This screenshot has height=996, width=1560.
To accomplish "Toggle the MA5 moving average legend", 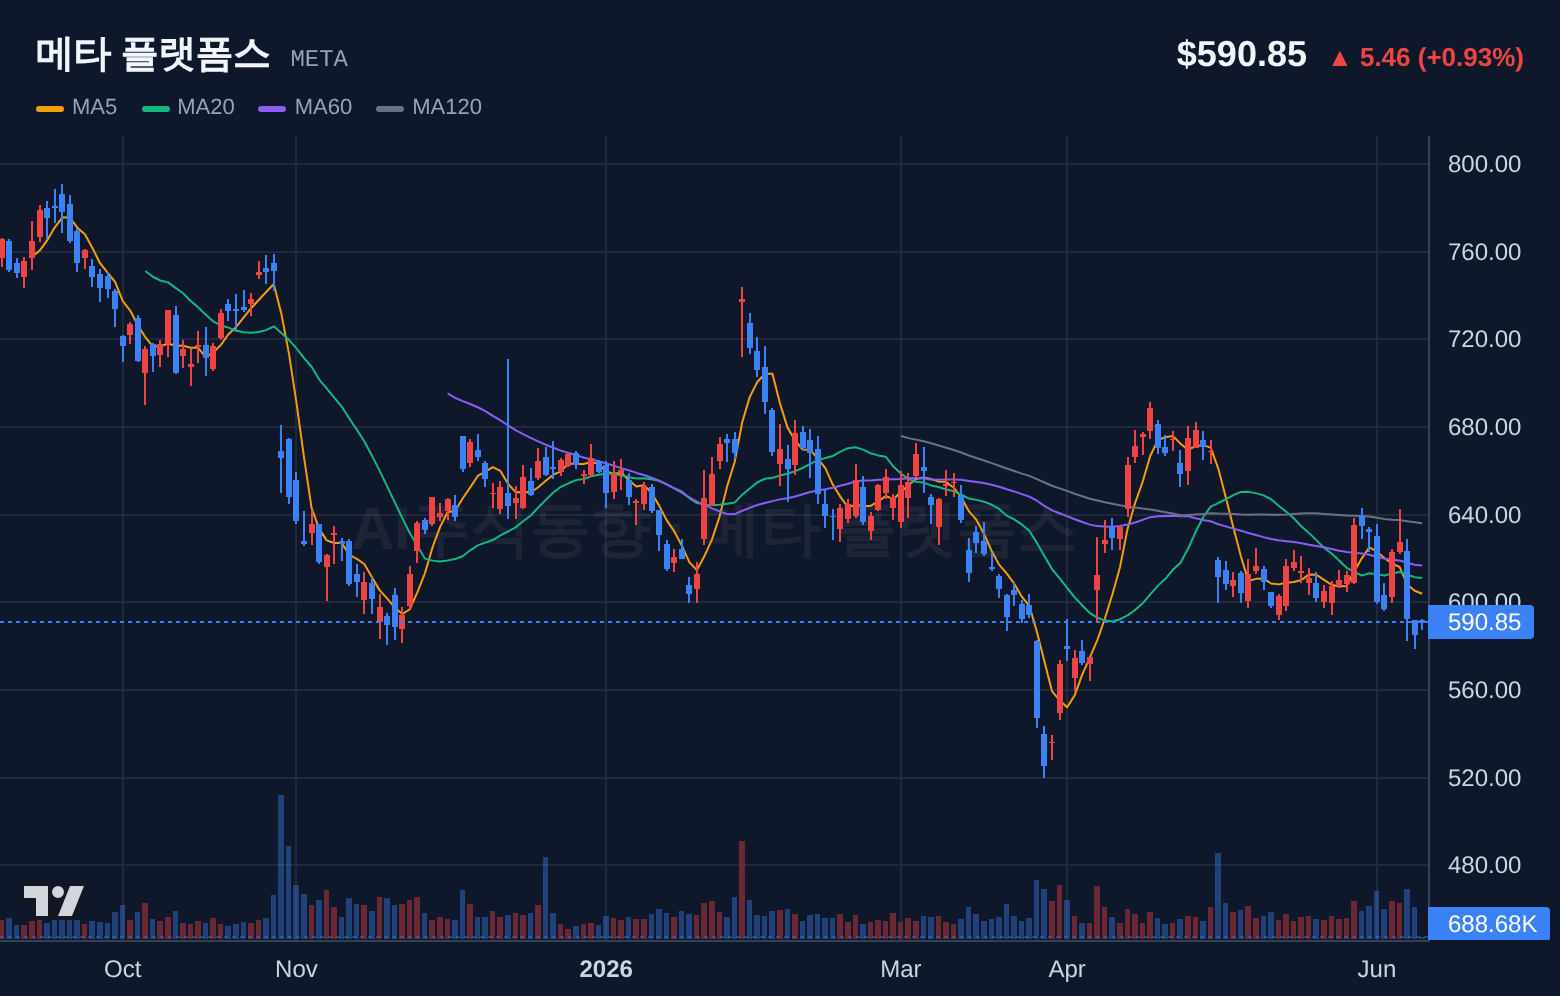I will (x=77, y=107).
